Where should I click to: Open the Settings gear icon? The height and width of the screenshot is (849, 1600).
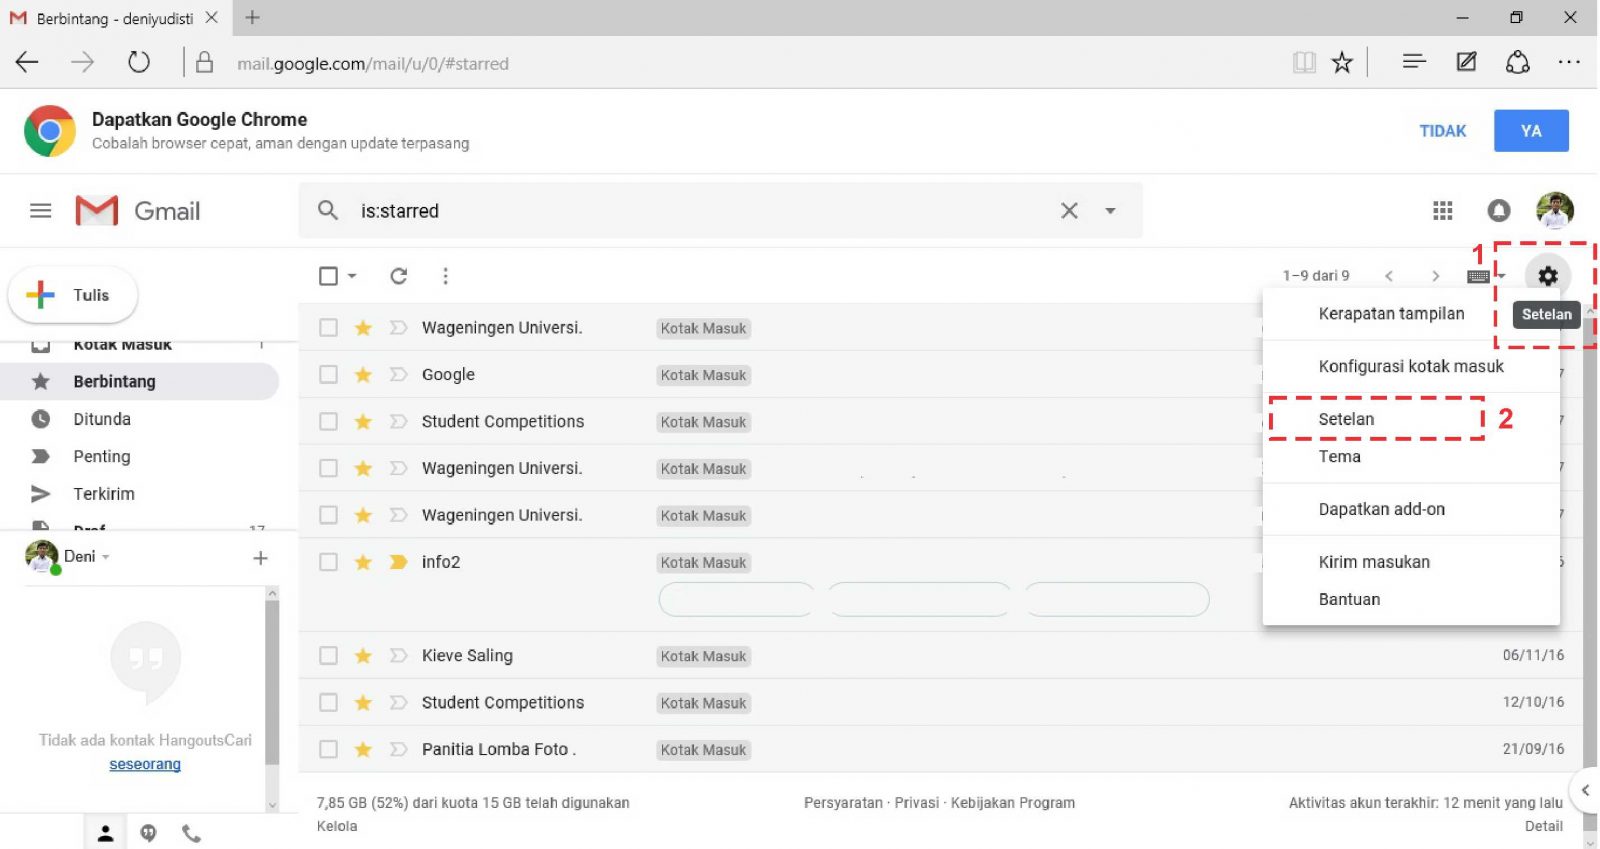tap(1547, 276)
